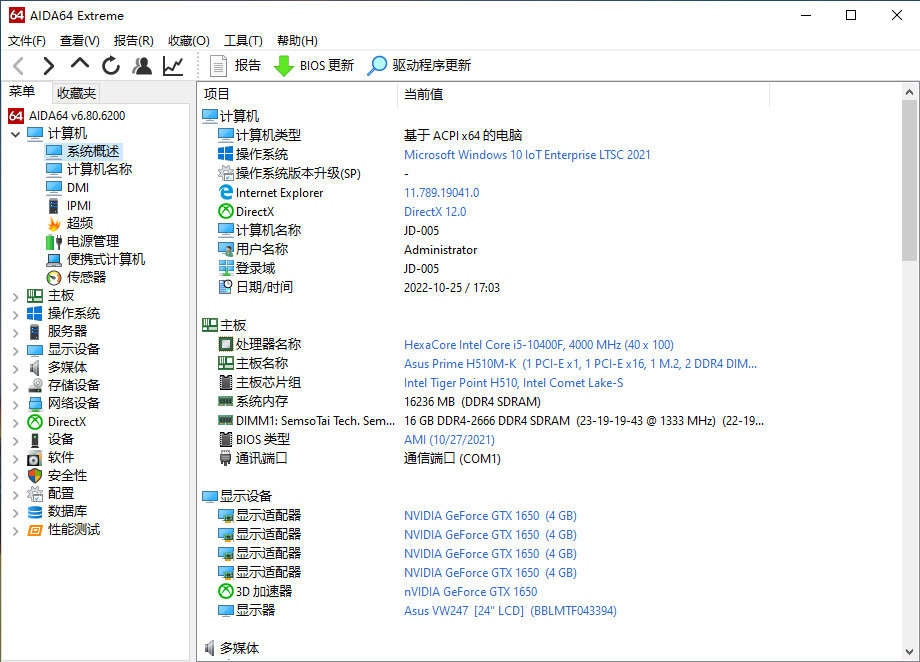
Task: Open the graph chart icon in toolbar
Action: [173, 66]
